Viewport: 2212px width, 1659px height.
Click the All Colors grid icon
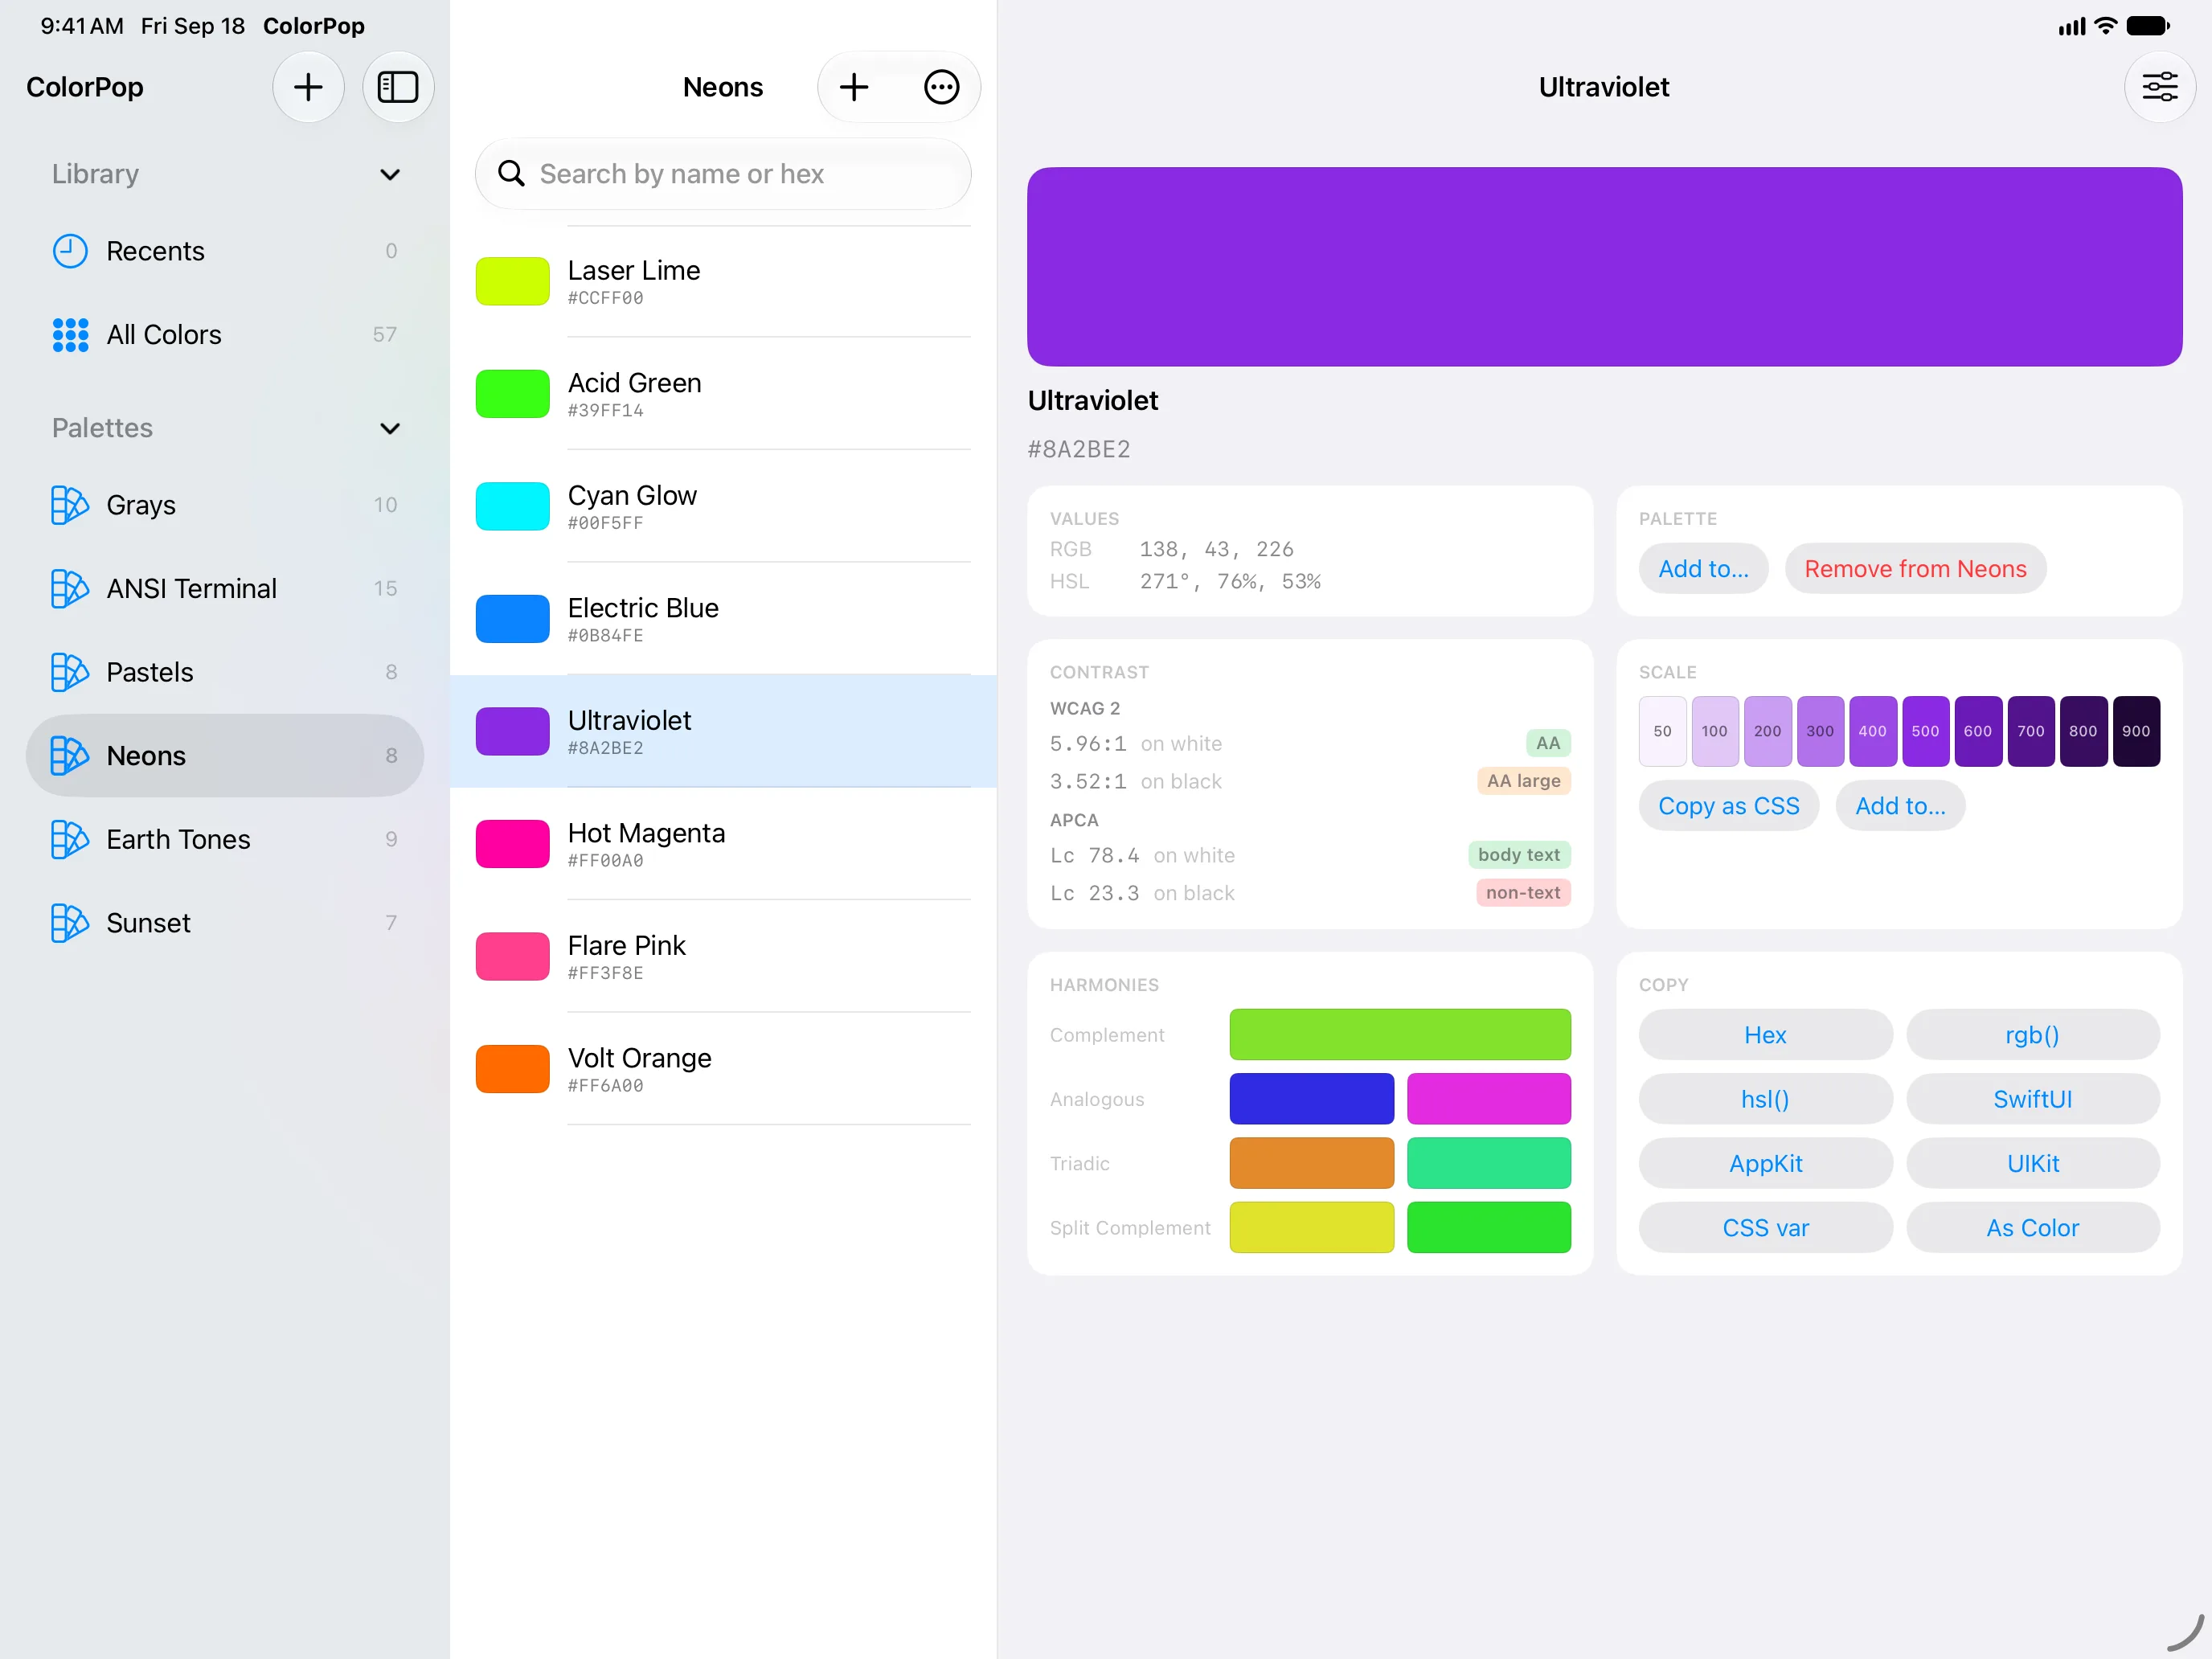point(70,335)
